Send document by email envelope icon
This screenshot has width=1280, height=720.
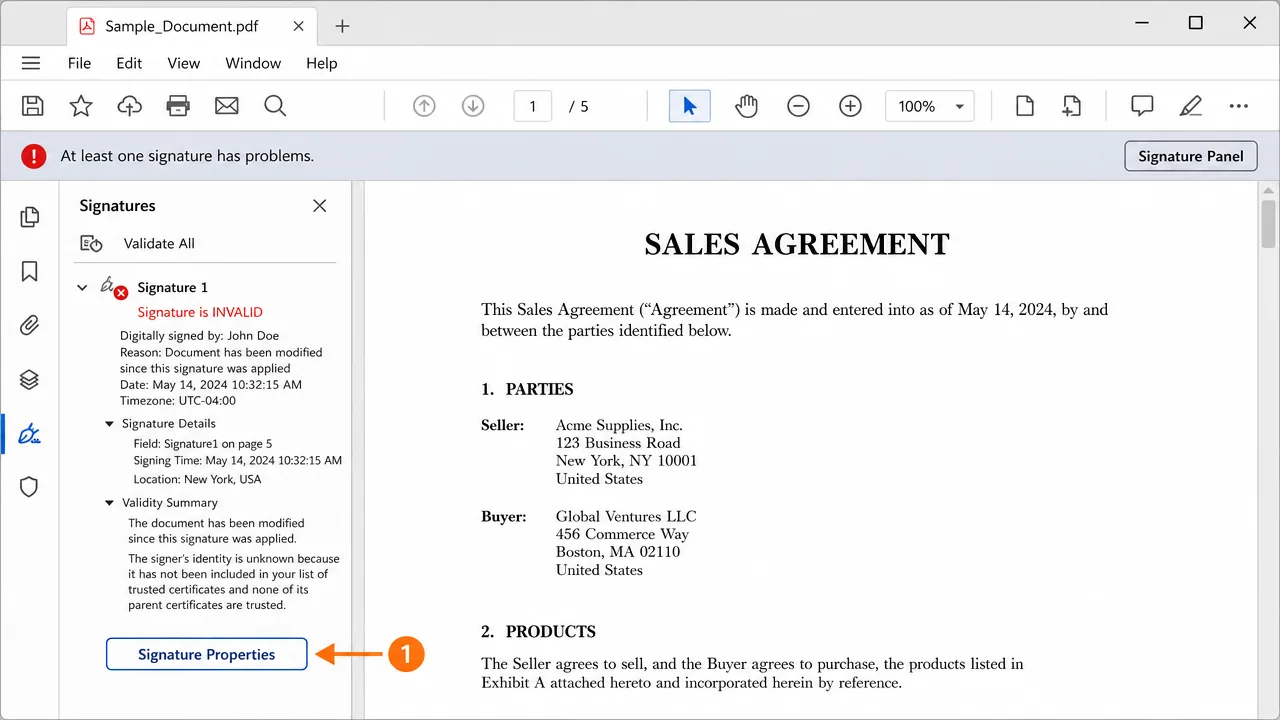[227, 106]
